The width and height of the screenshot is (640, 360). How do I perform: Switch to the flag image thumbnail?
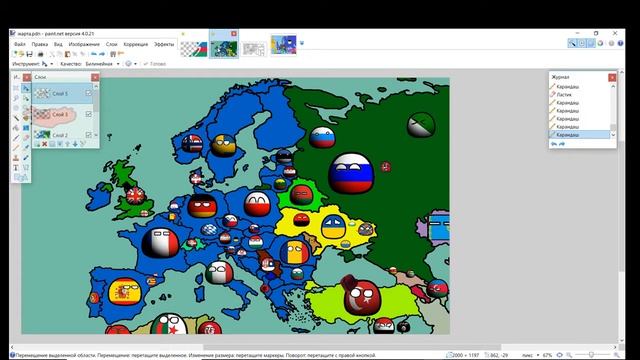point(194,48)
